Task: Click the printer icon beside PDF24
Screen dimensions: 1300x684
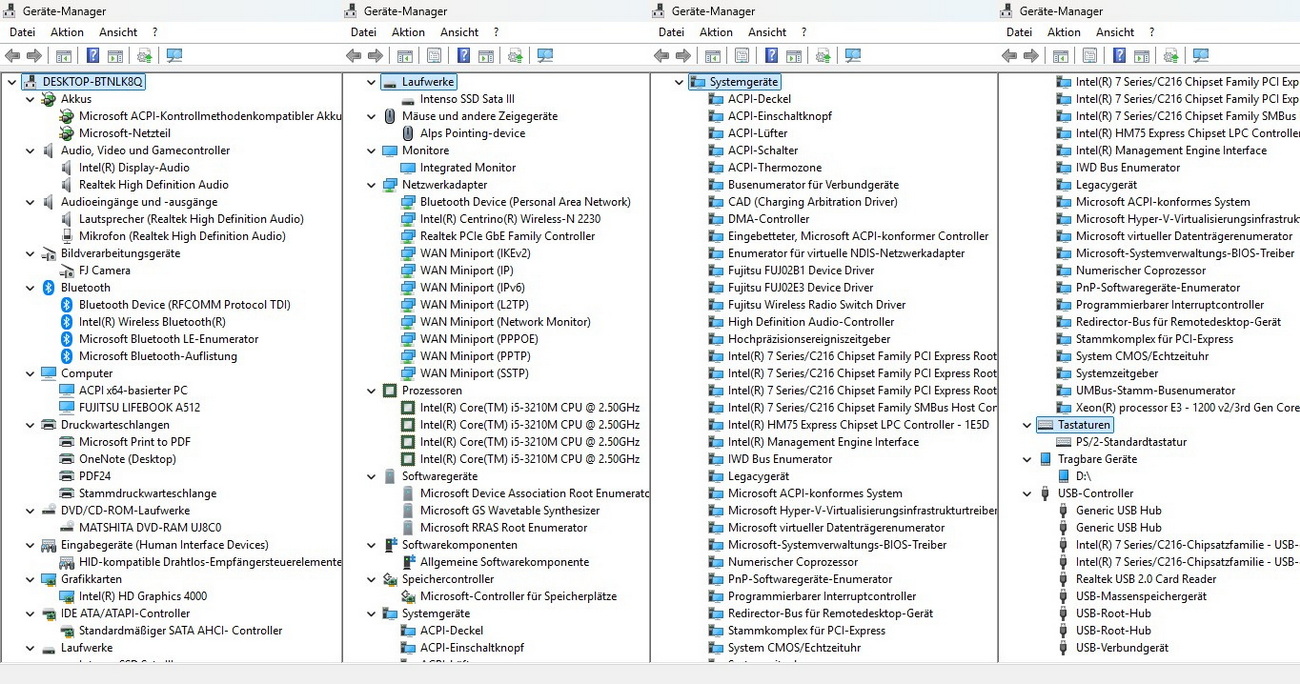Action: (67, 476)
